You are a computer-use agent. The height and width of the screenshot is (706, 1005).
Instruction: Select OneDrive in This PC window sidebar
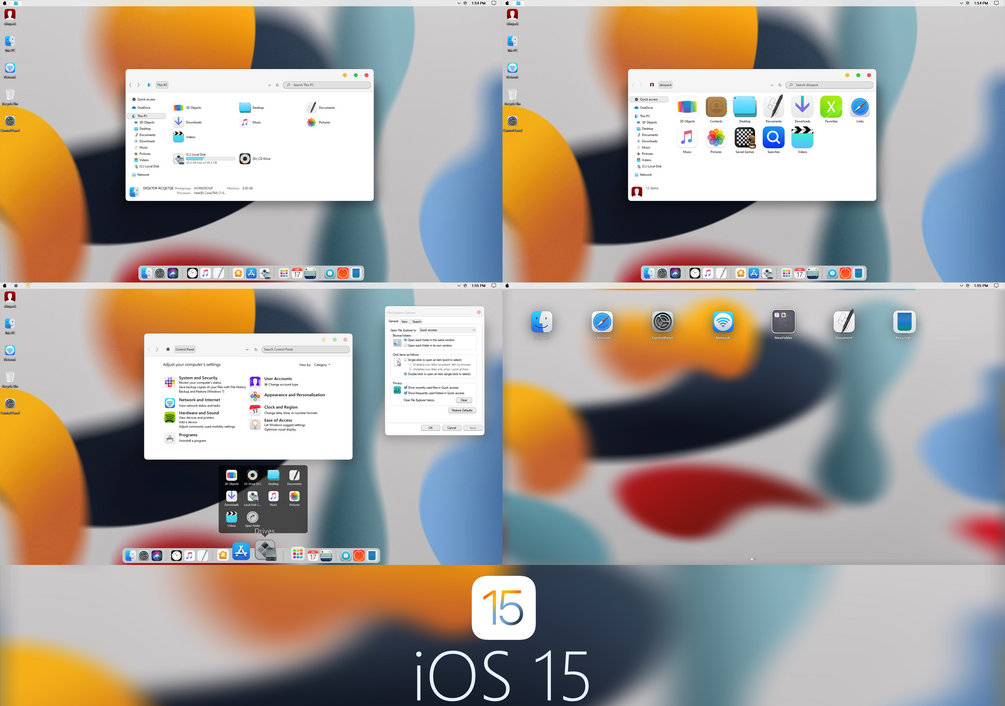tap(142, 108)
